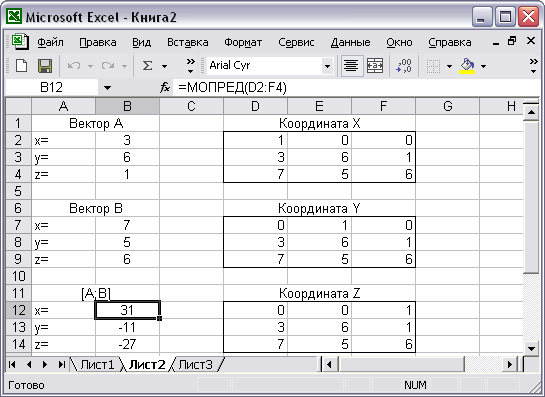Click horizontal scrollbar right arrow

point(510,364)
